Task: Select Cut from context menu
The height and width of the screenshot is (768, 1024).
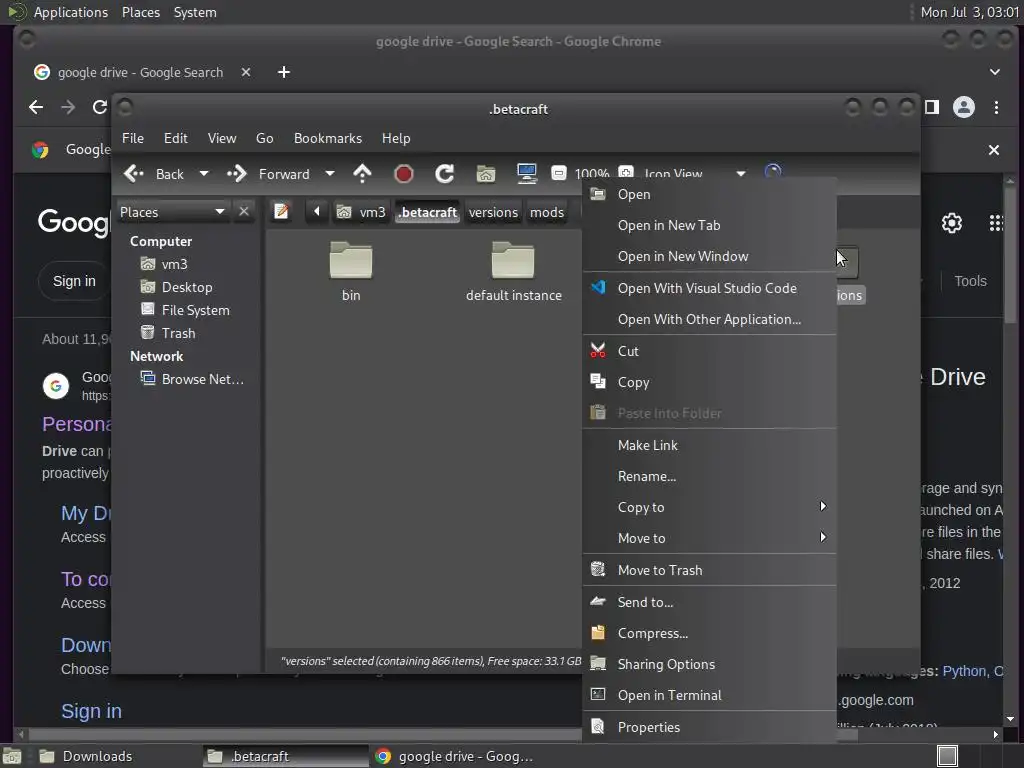Action: tap(709, 351)
